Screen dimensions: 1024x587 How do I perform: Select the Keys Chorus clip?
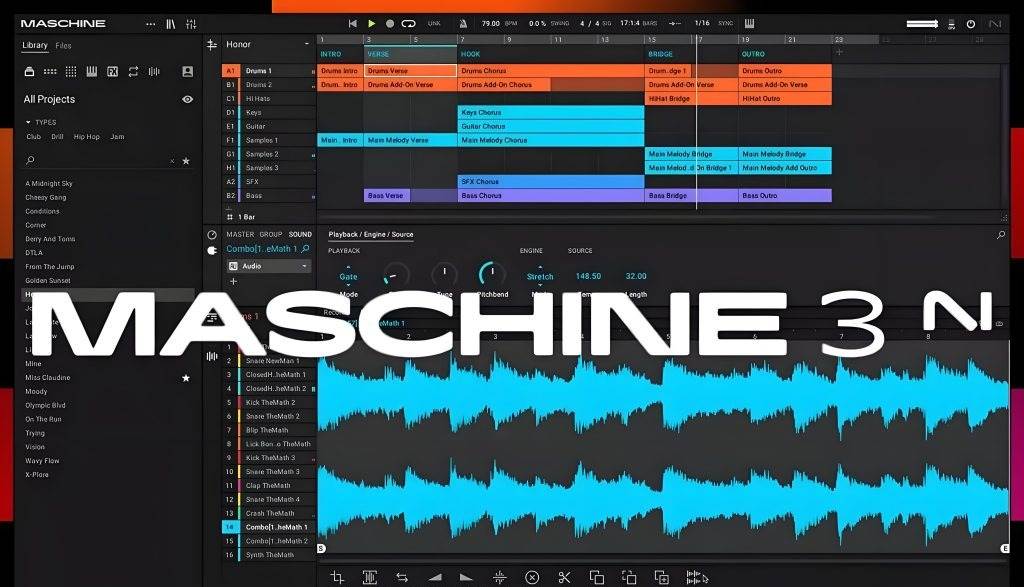pyautogui.click(x=551, y=112)
